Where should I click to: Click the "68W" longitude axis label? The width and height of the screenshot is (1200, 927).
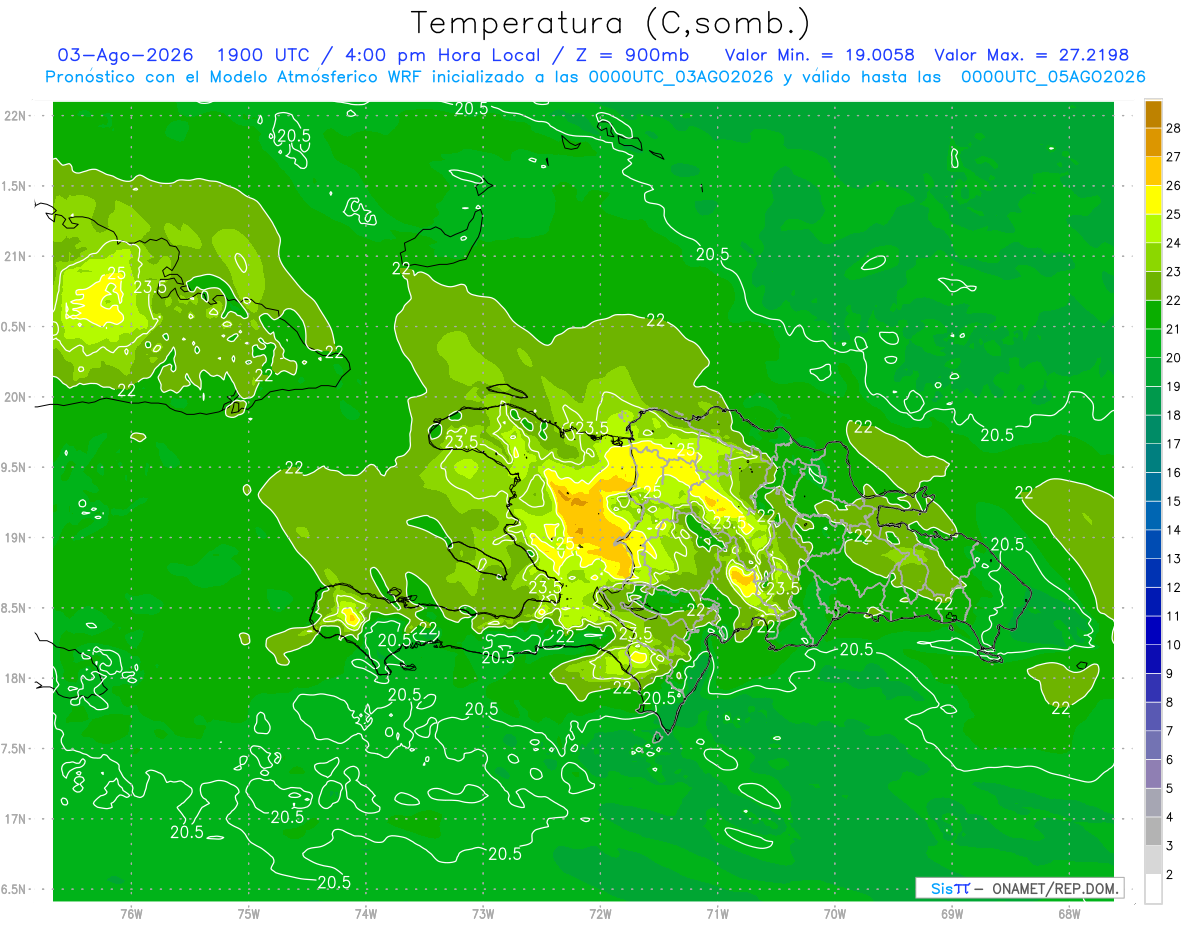coord(1069,914)
